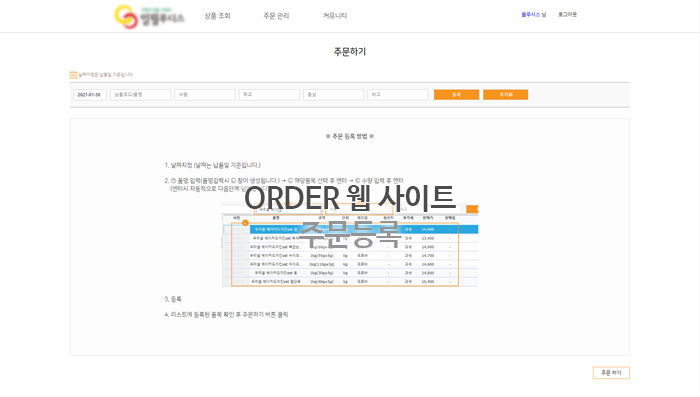
Task: Click the 중상 input field
Action: pos(333,95)
